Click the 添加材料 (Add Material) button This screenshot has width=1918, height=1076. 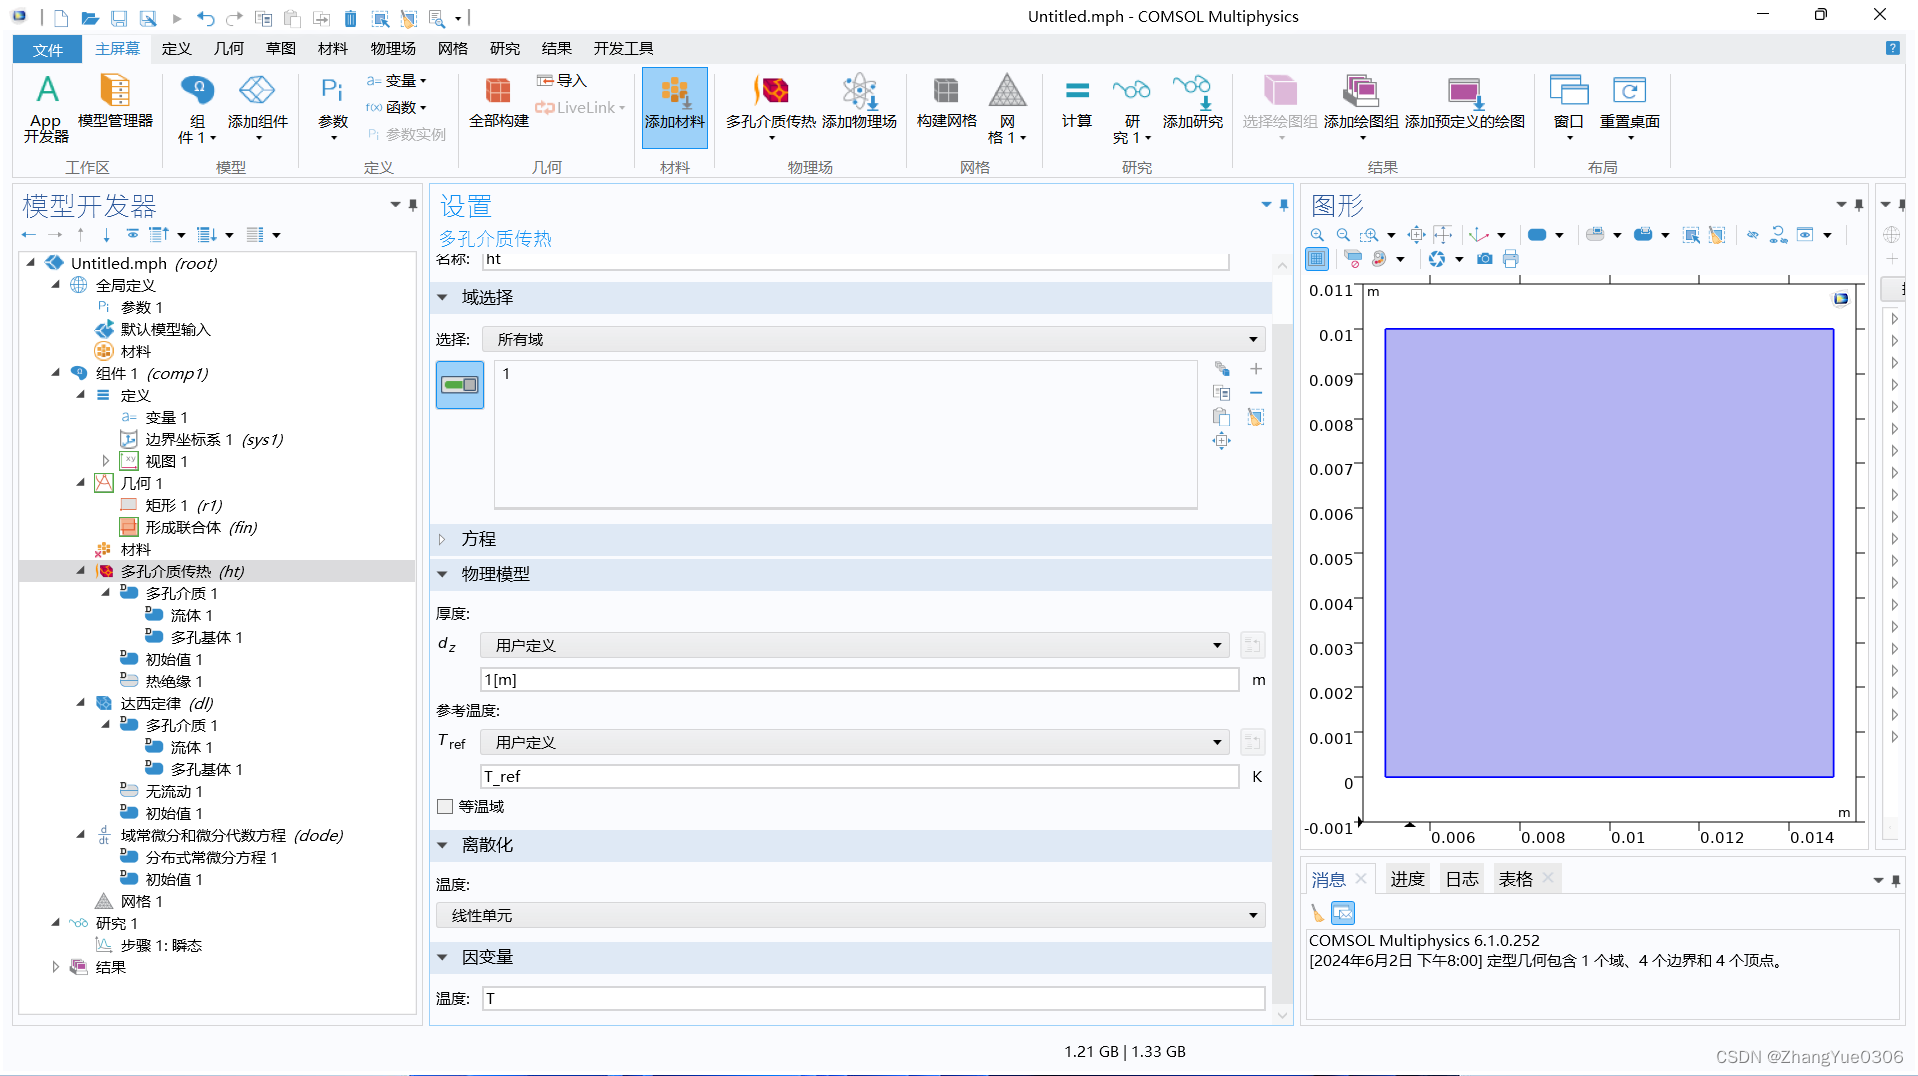tap(675, 107)
